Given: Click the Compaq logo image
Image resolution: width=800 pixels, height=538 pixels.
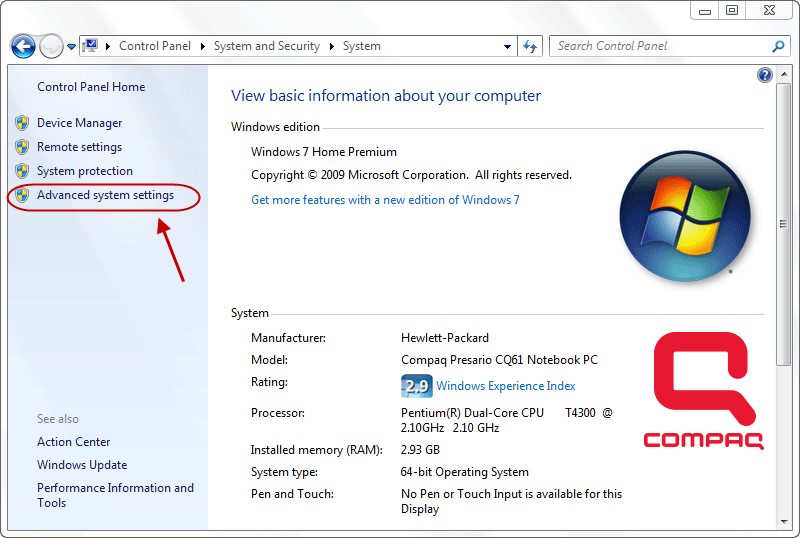Looking at the screenshot, I should pos(704,390).
